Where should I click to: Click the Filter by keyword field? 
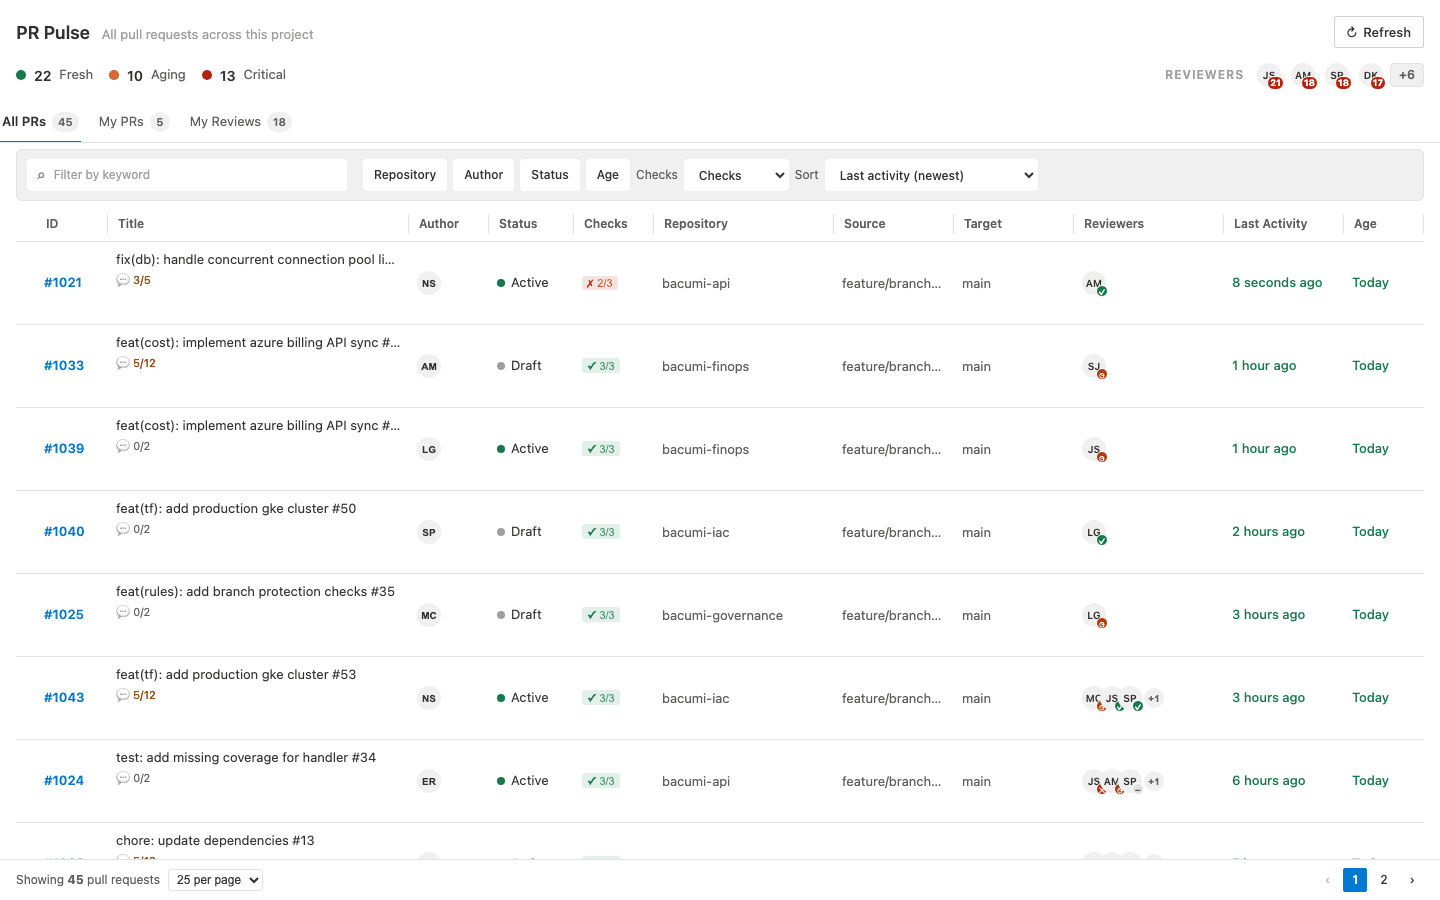(x=187, y=175)
